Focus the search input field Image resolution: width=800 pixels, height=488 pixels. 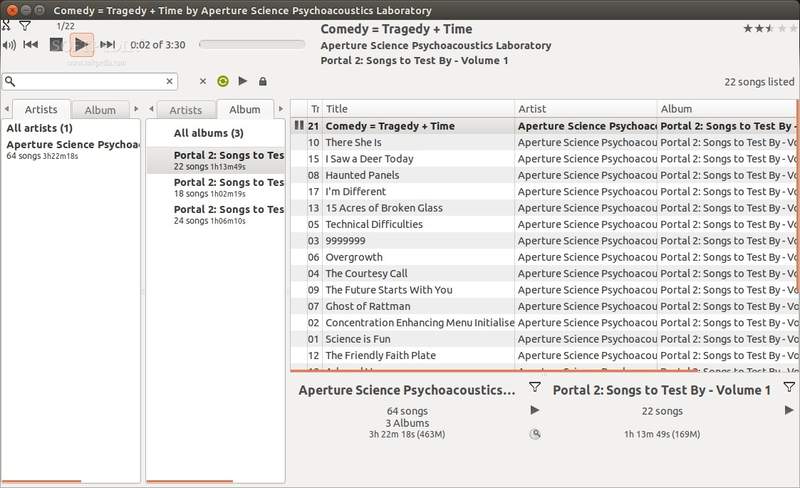tap(91, 81)
